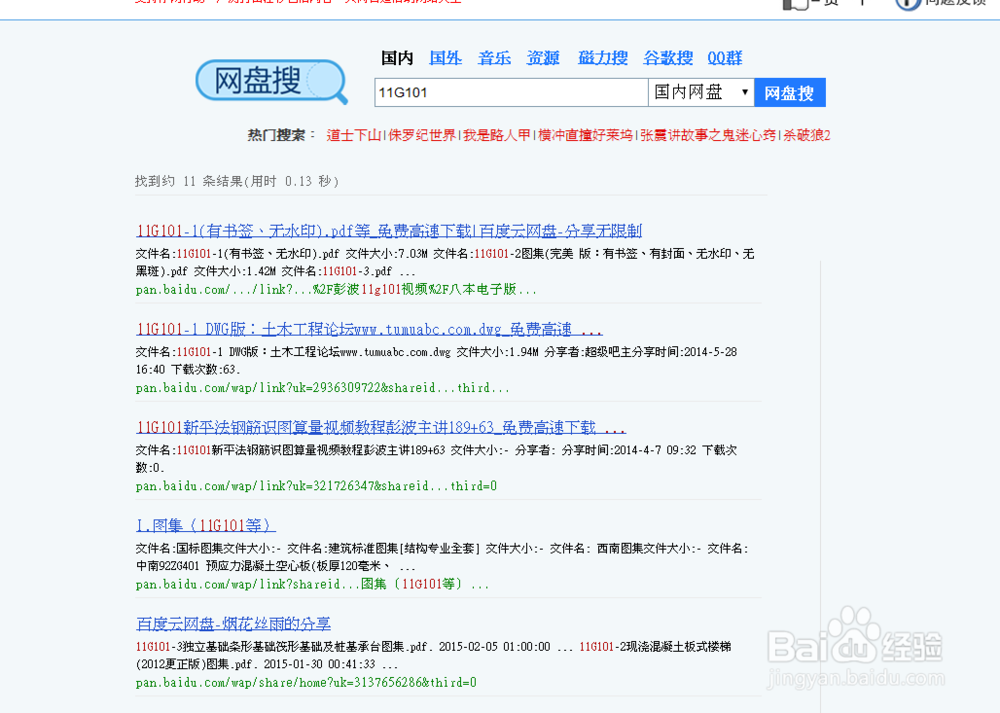Viewport: 1000px width, 713px height.
Task: Click green URL with uk=2936309722
Action: 323,388
